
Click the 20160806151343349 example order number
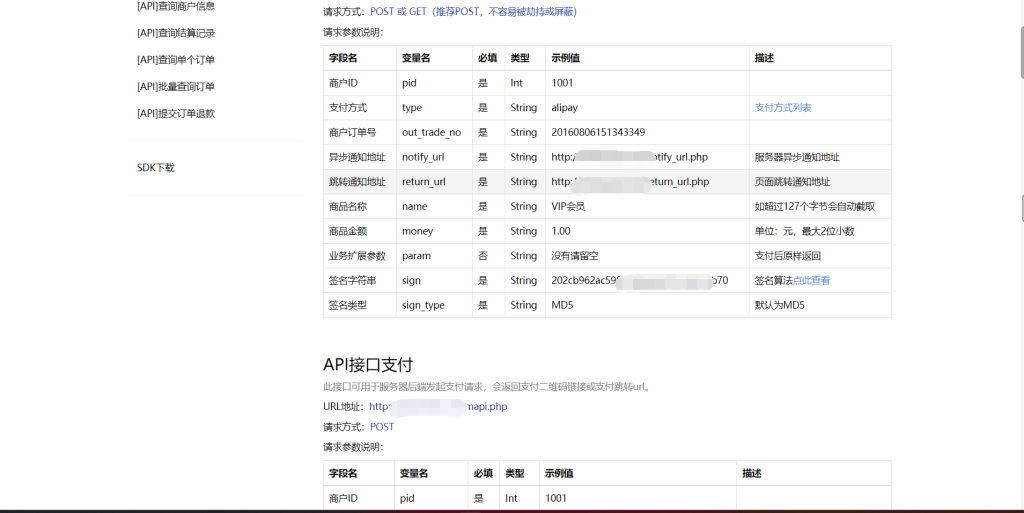(598, 132)
